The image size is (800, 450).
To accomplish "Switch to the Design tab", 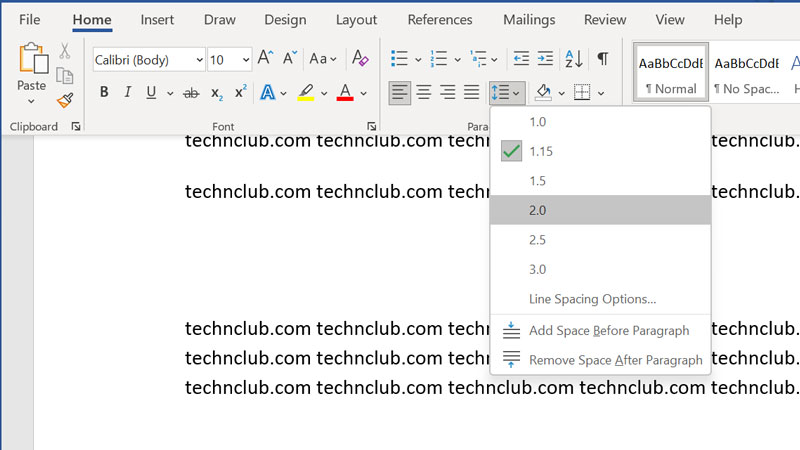I will (285, 19).
